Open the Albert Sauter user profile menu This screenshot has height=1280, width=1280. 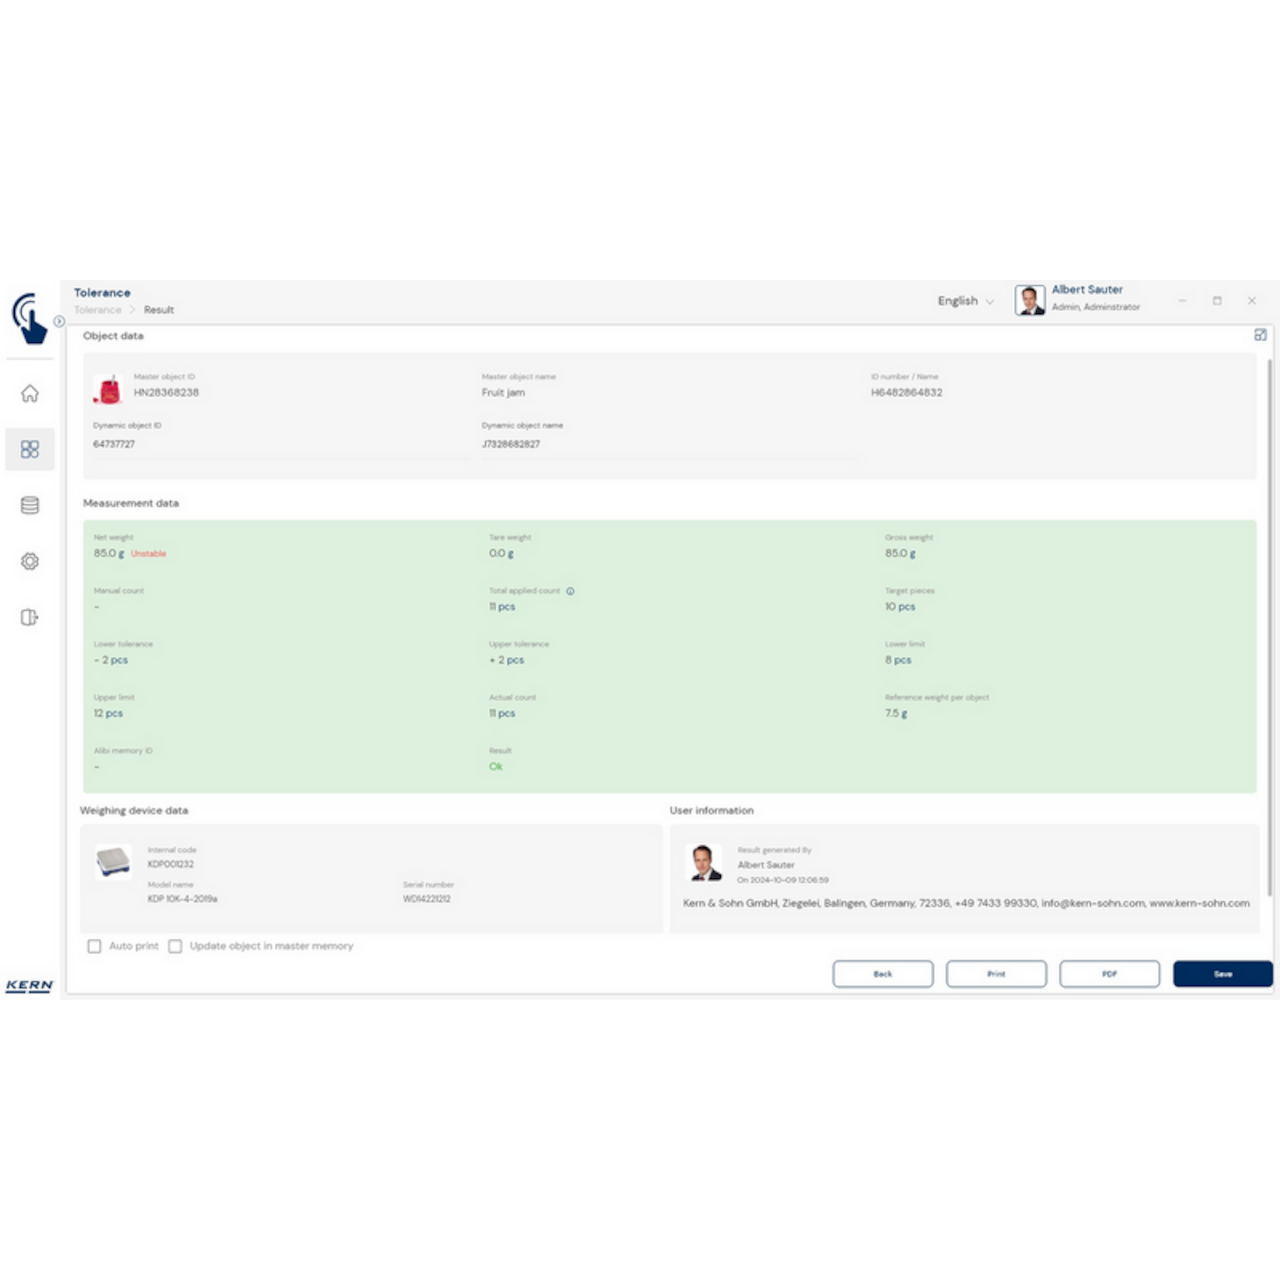tap(1078, 299)
